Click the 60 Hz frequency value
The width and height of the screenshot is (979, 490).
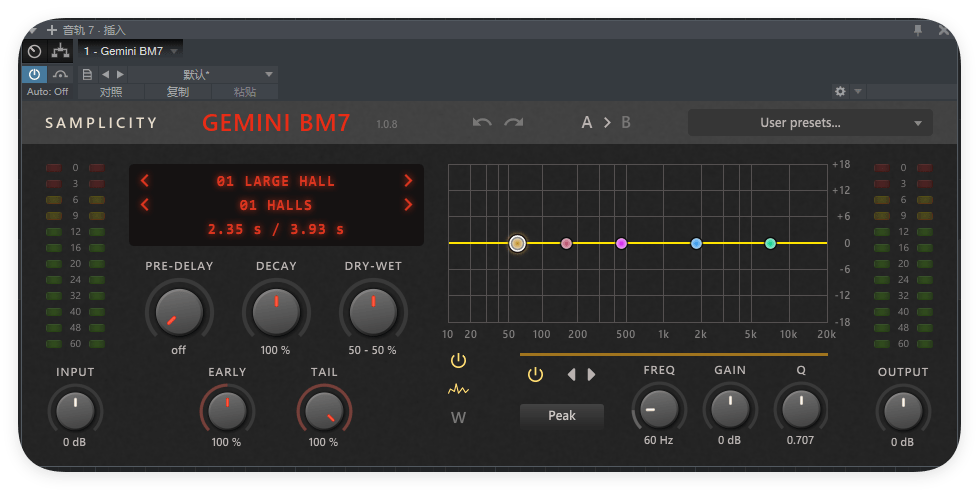tap(659, 440)
